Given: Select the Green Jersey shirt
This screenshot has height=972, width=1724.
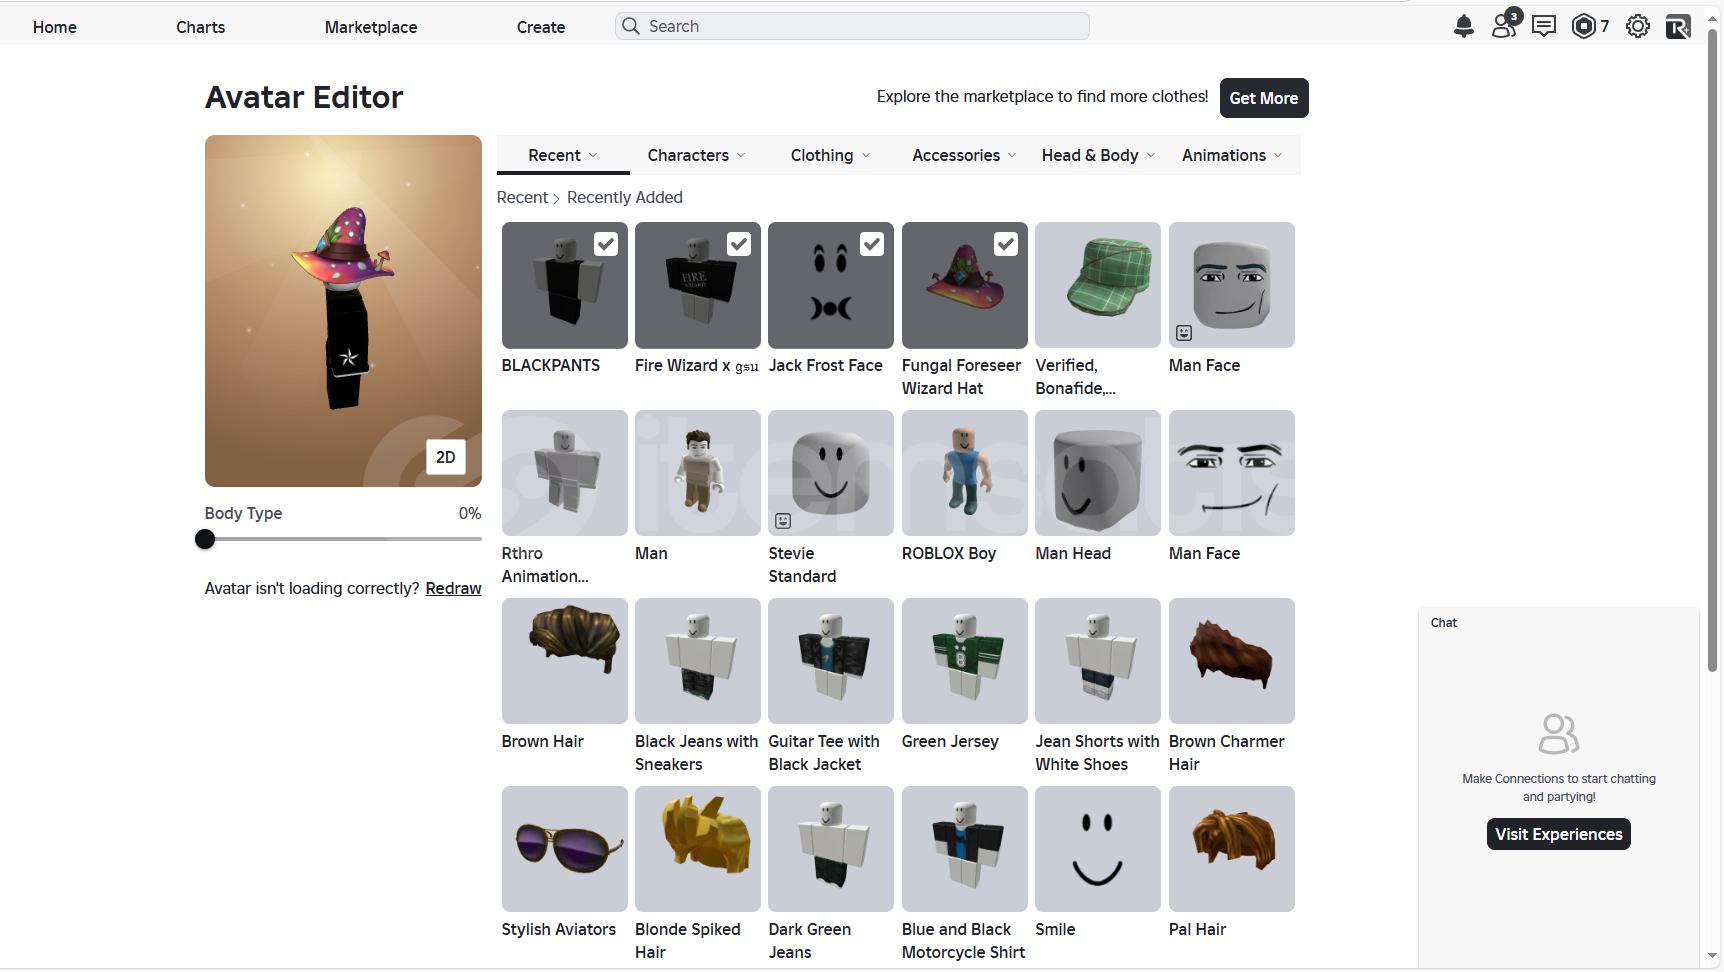Looking at the screenshot, I should point(964,661).
